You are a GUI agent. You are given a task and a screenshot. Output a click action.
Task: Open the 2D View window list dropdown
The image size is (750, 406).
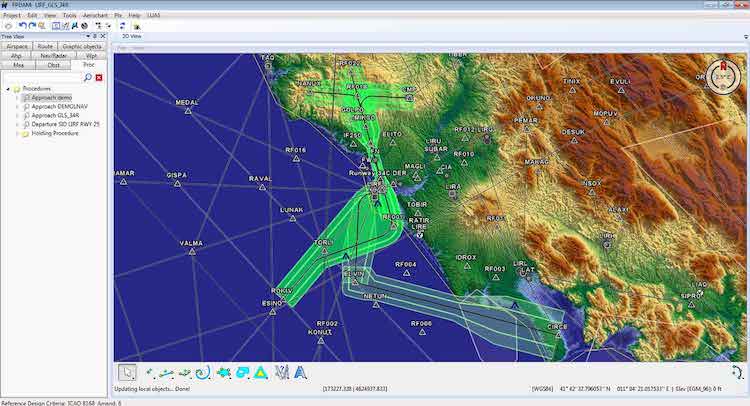point(746,37)
